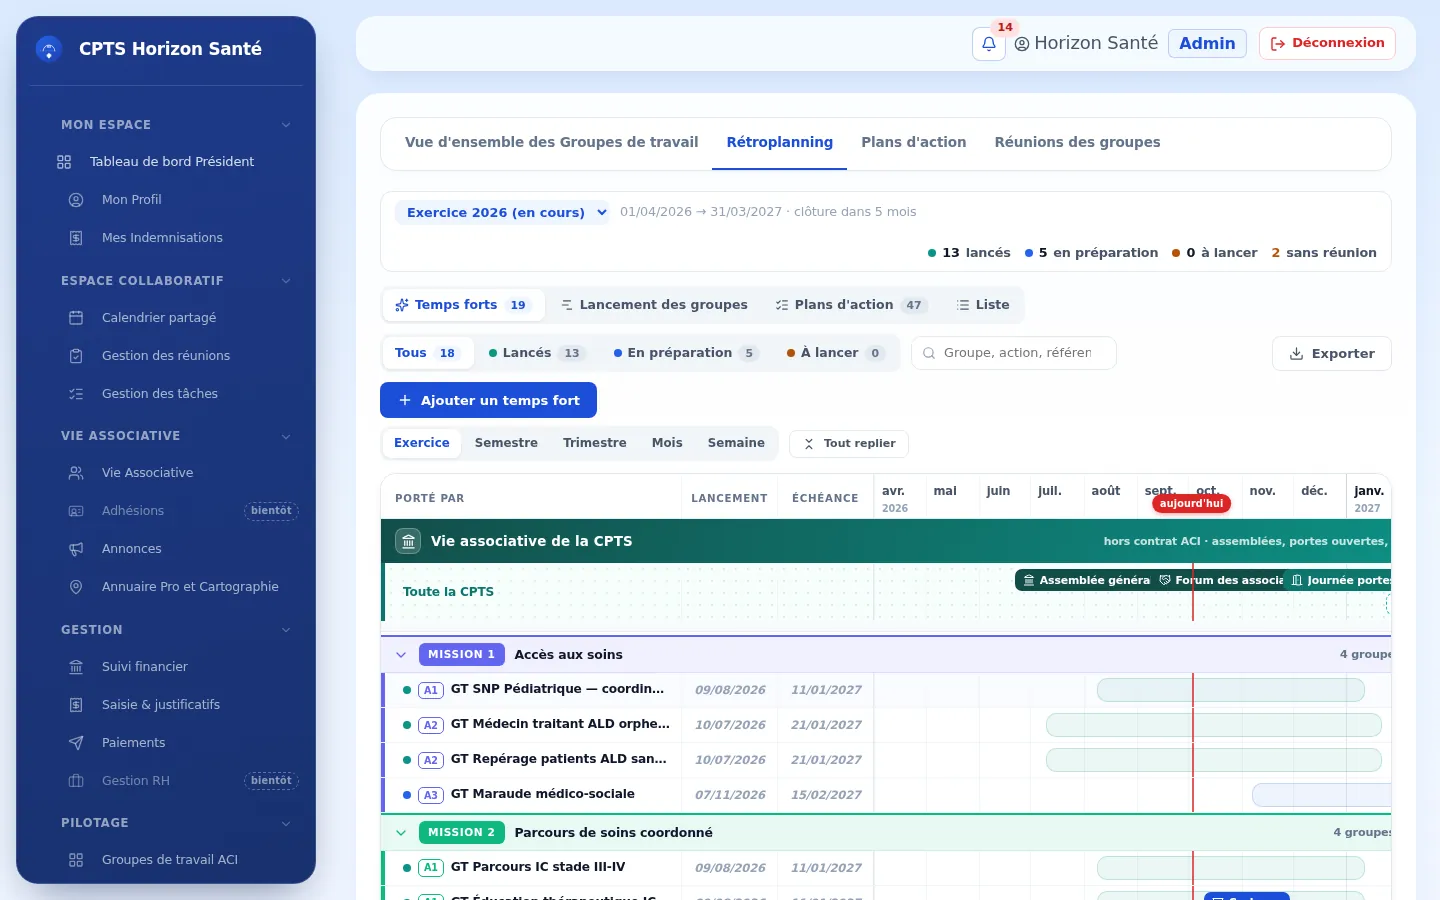Screen dimensions: 1440x900
Task: Click the Gestion des réunions clipboard icon
Action: 76,356
